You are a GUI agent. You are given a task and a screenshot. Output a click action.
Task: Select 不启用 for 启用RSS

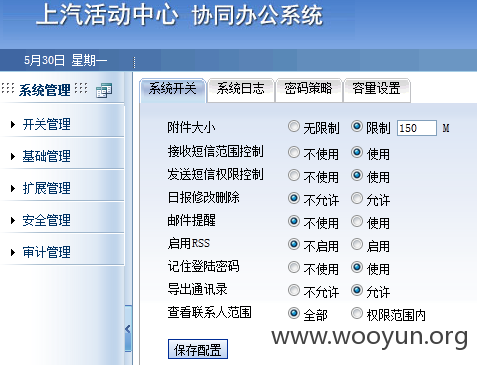tap(294, 244)
